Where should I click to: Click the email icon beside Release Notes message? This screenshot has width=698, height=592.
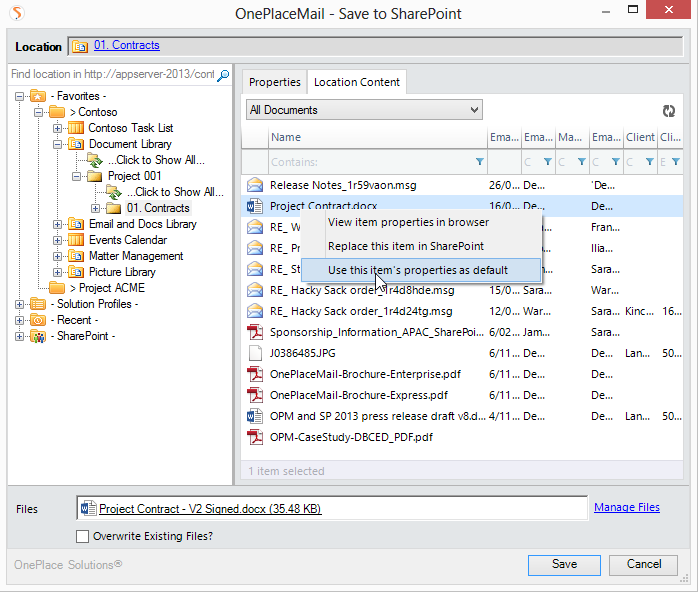[x=254, y=185]
